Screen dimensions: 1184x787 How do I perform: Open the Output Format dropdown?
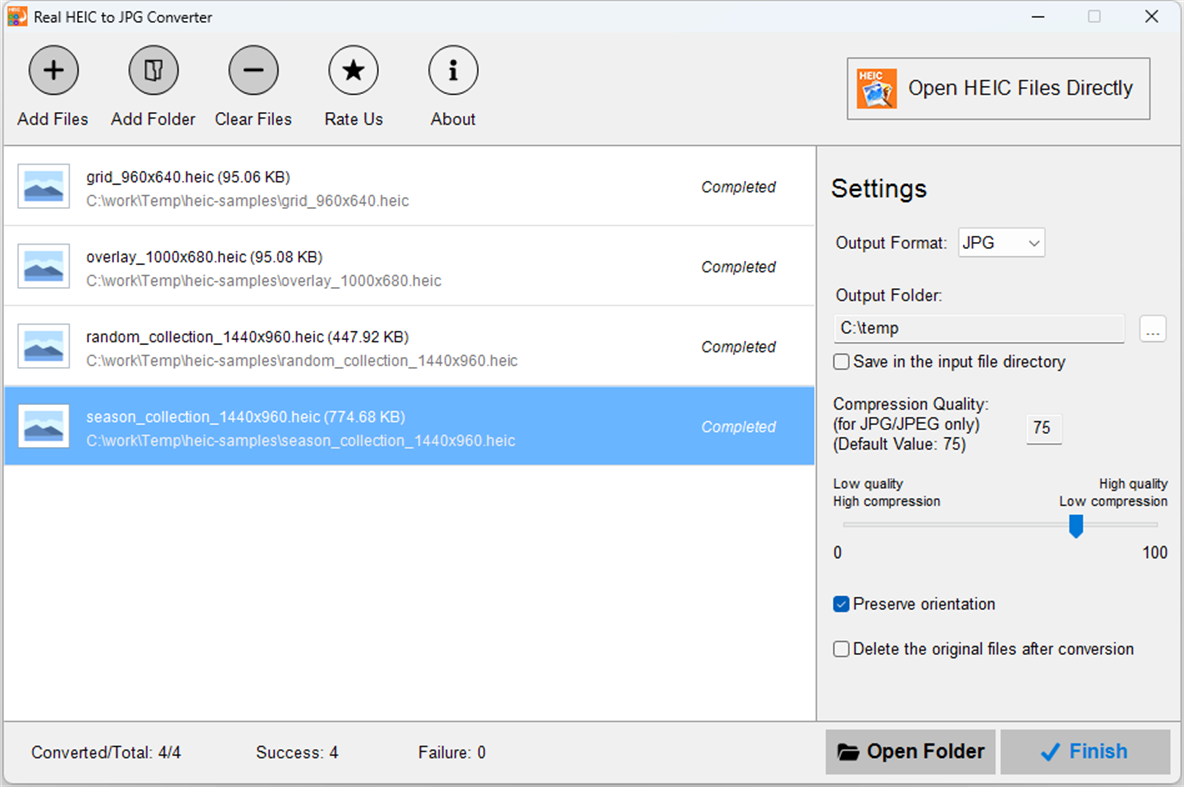click(1031, 242)
